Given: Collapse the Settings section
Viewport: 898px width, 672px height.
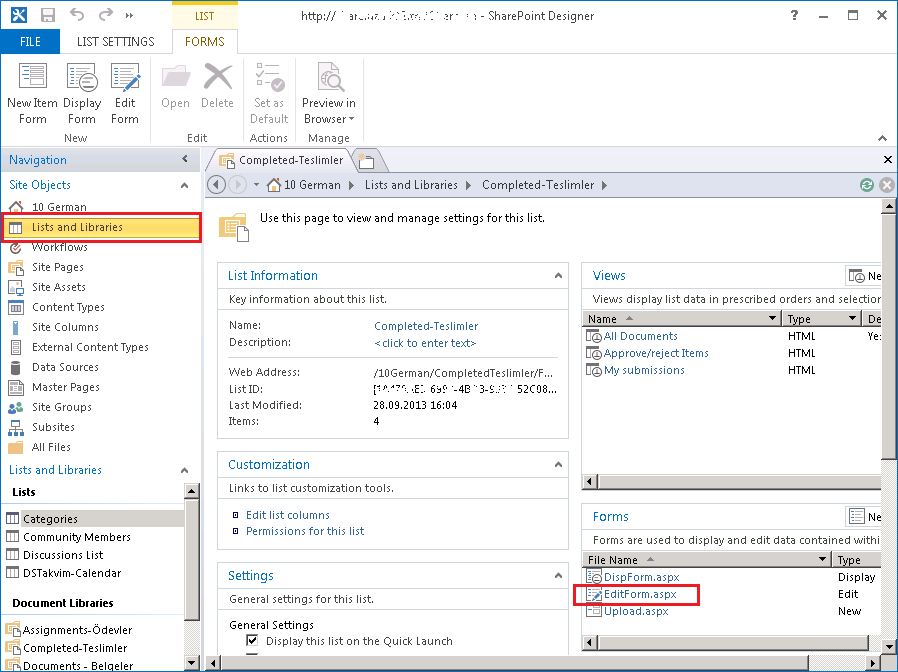Looking at the screenshot, I should (558, 576).
